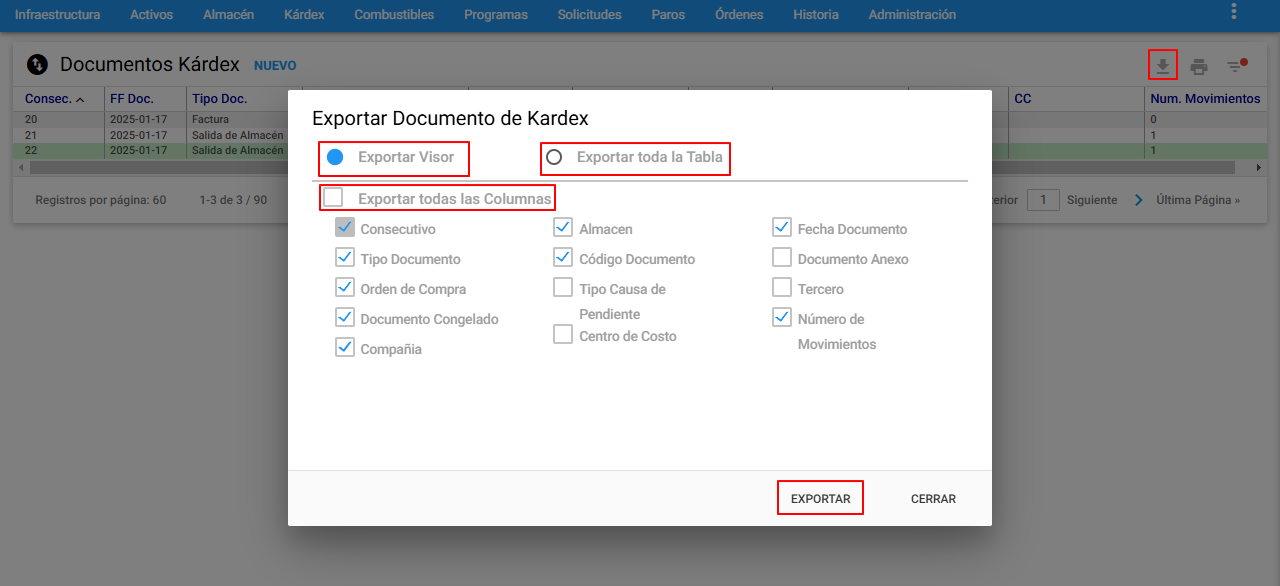Click the download export icon
This screenshot has width=1280, height=586.
1163,66
